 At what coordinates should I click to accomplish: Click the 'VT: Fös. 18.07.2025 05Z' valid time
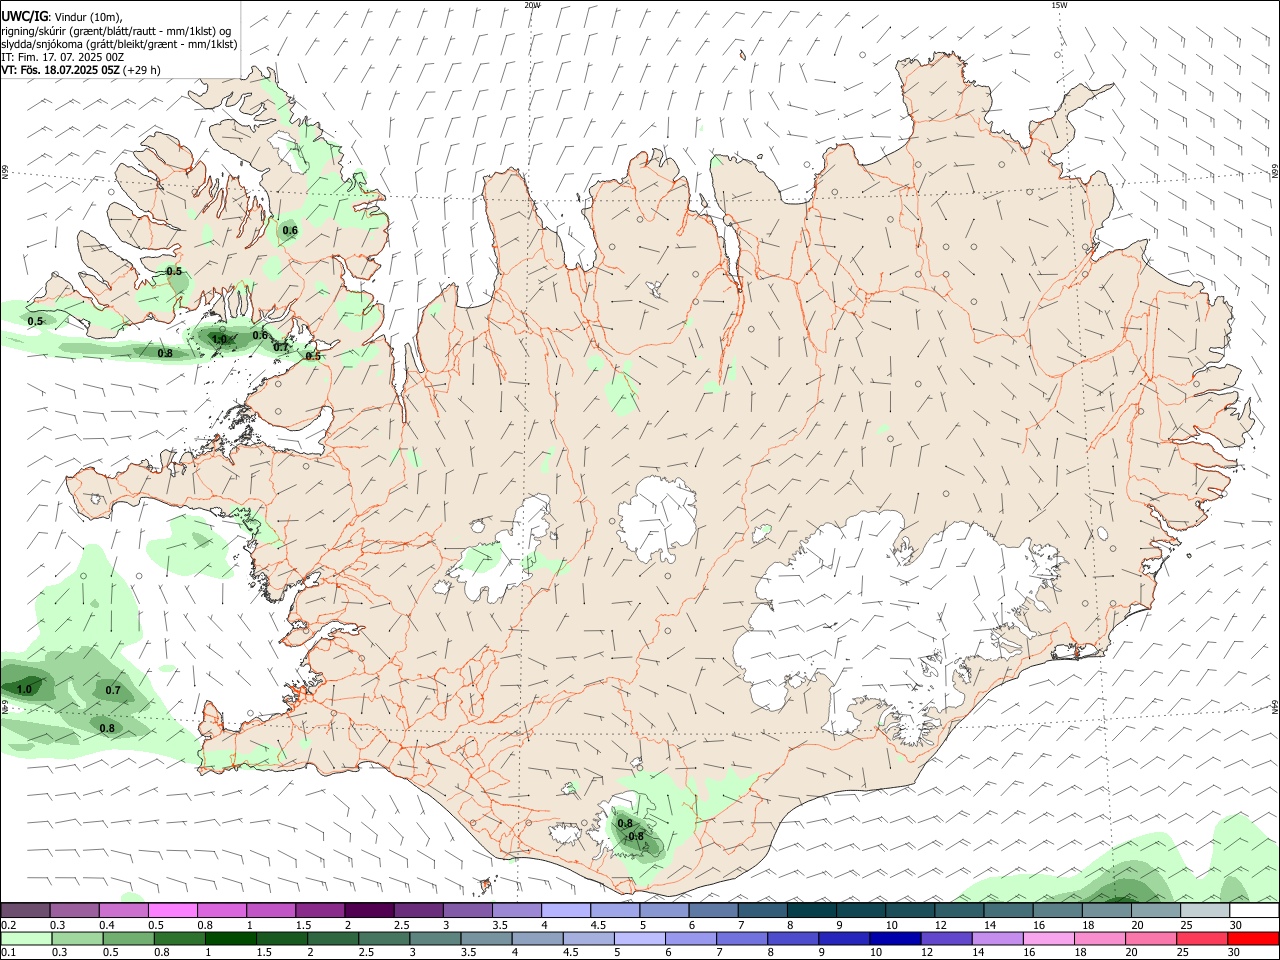pos(61,70)
